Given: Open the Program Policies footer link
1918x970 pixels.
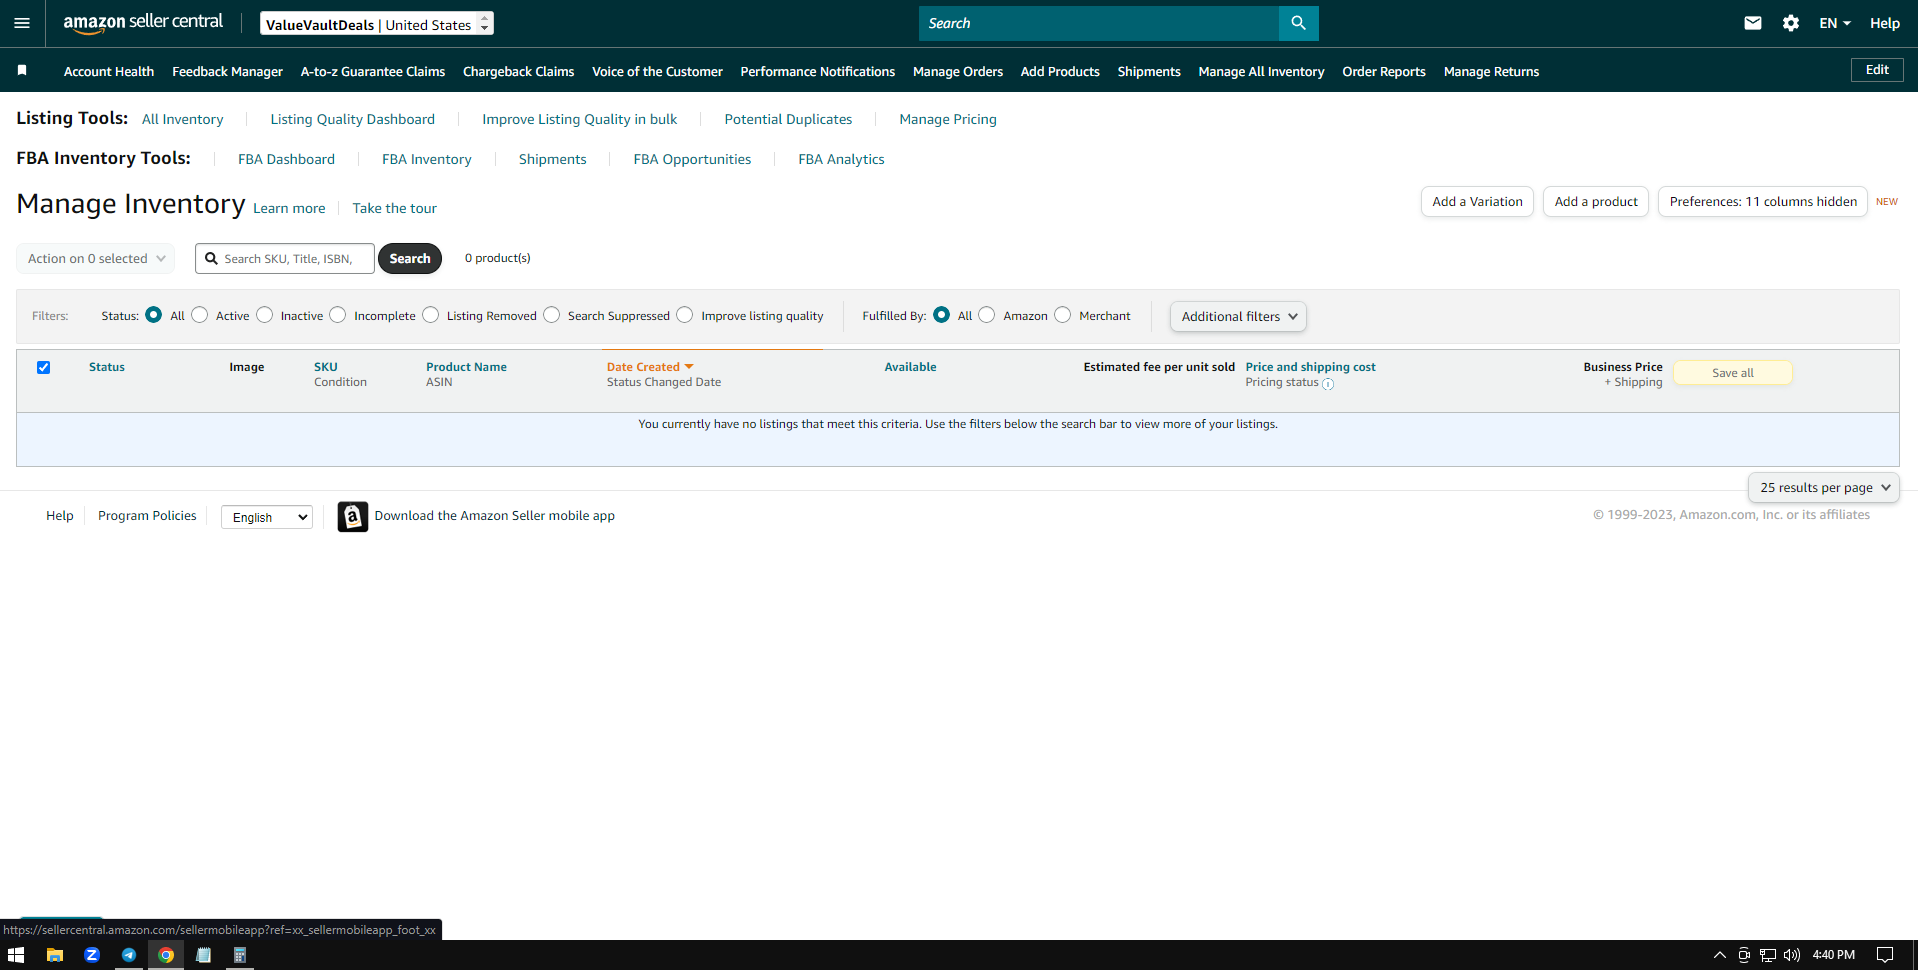Looking at the screenshot, I should [147, 516].
